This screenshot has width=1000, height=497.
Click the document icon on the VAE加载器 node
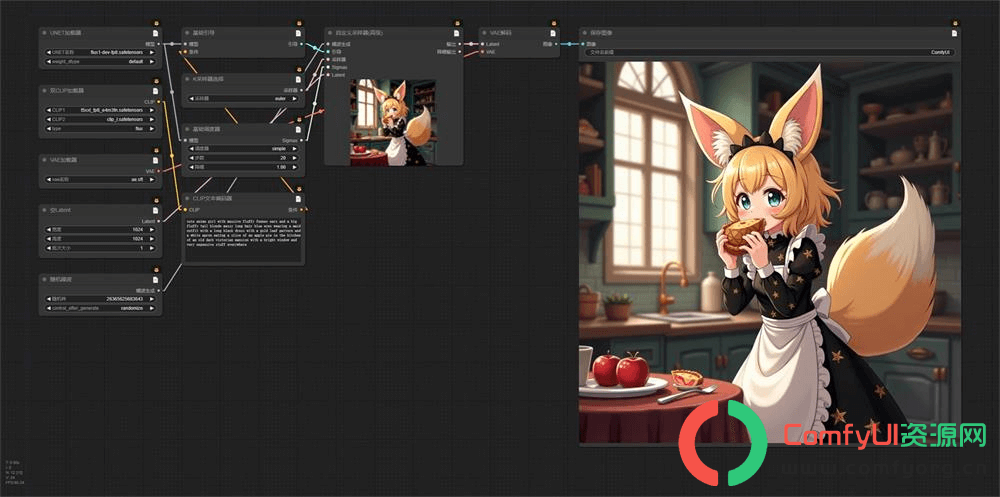155,160
